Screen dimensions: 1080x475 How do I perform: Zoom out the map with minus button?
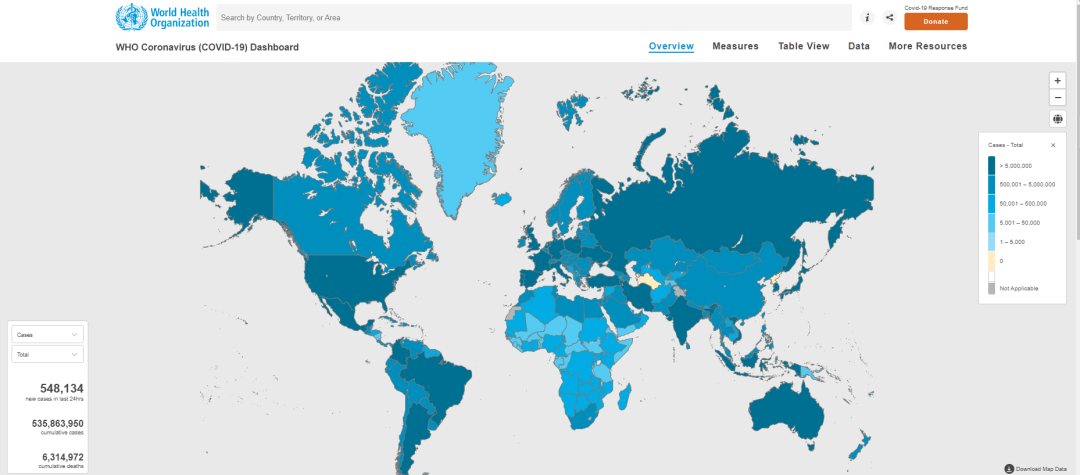coord(1058,98)
